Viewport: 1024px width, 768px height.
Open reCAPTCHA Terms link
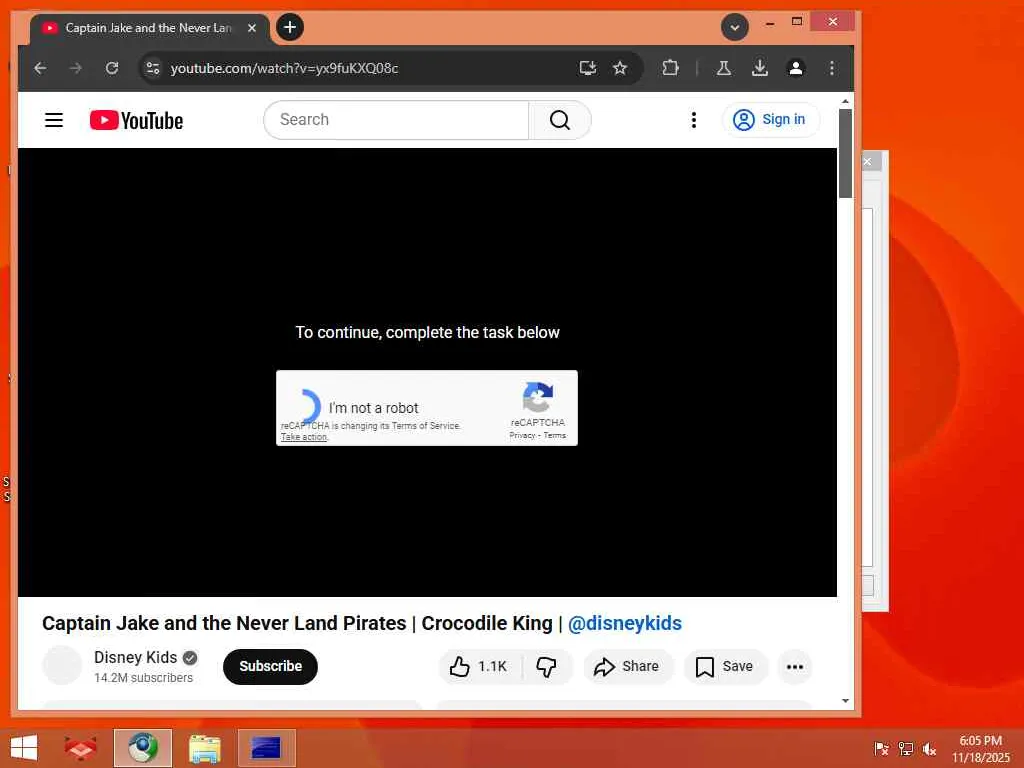pos(554,435)
